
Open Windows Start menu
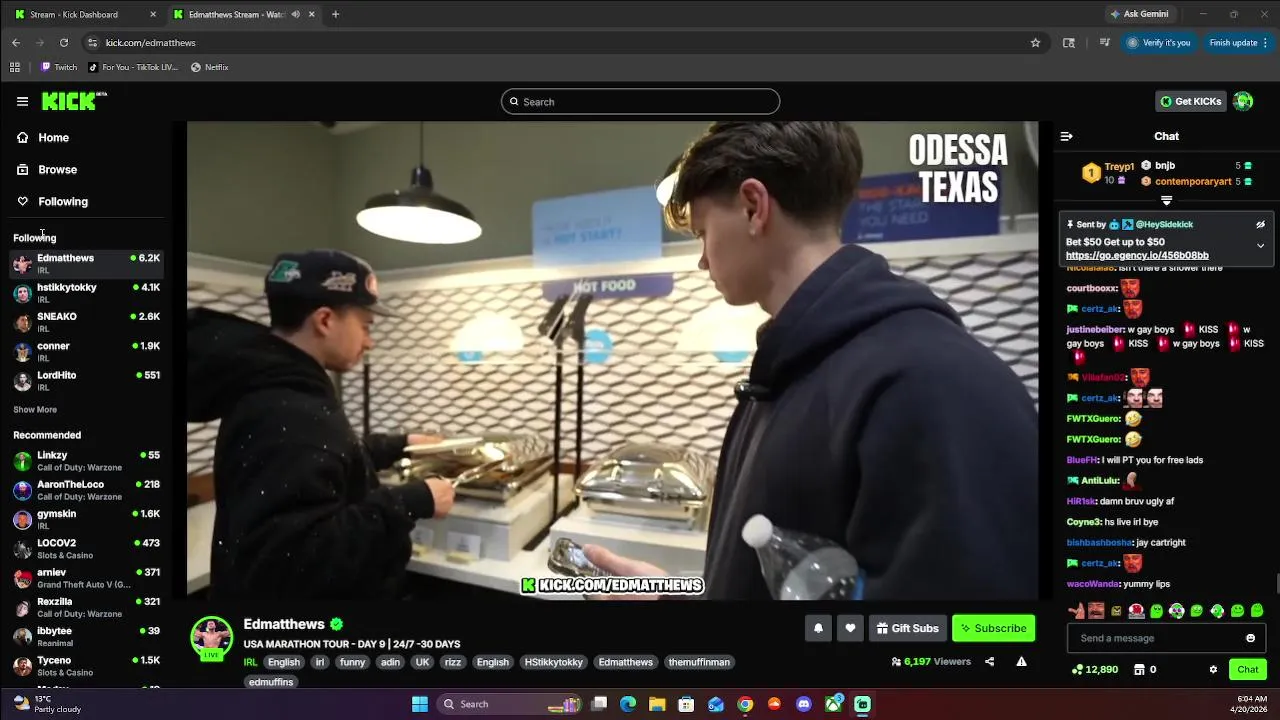click(x=420, y=704)
